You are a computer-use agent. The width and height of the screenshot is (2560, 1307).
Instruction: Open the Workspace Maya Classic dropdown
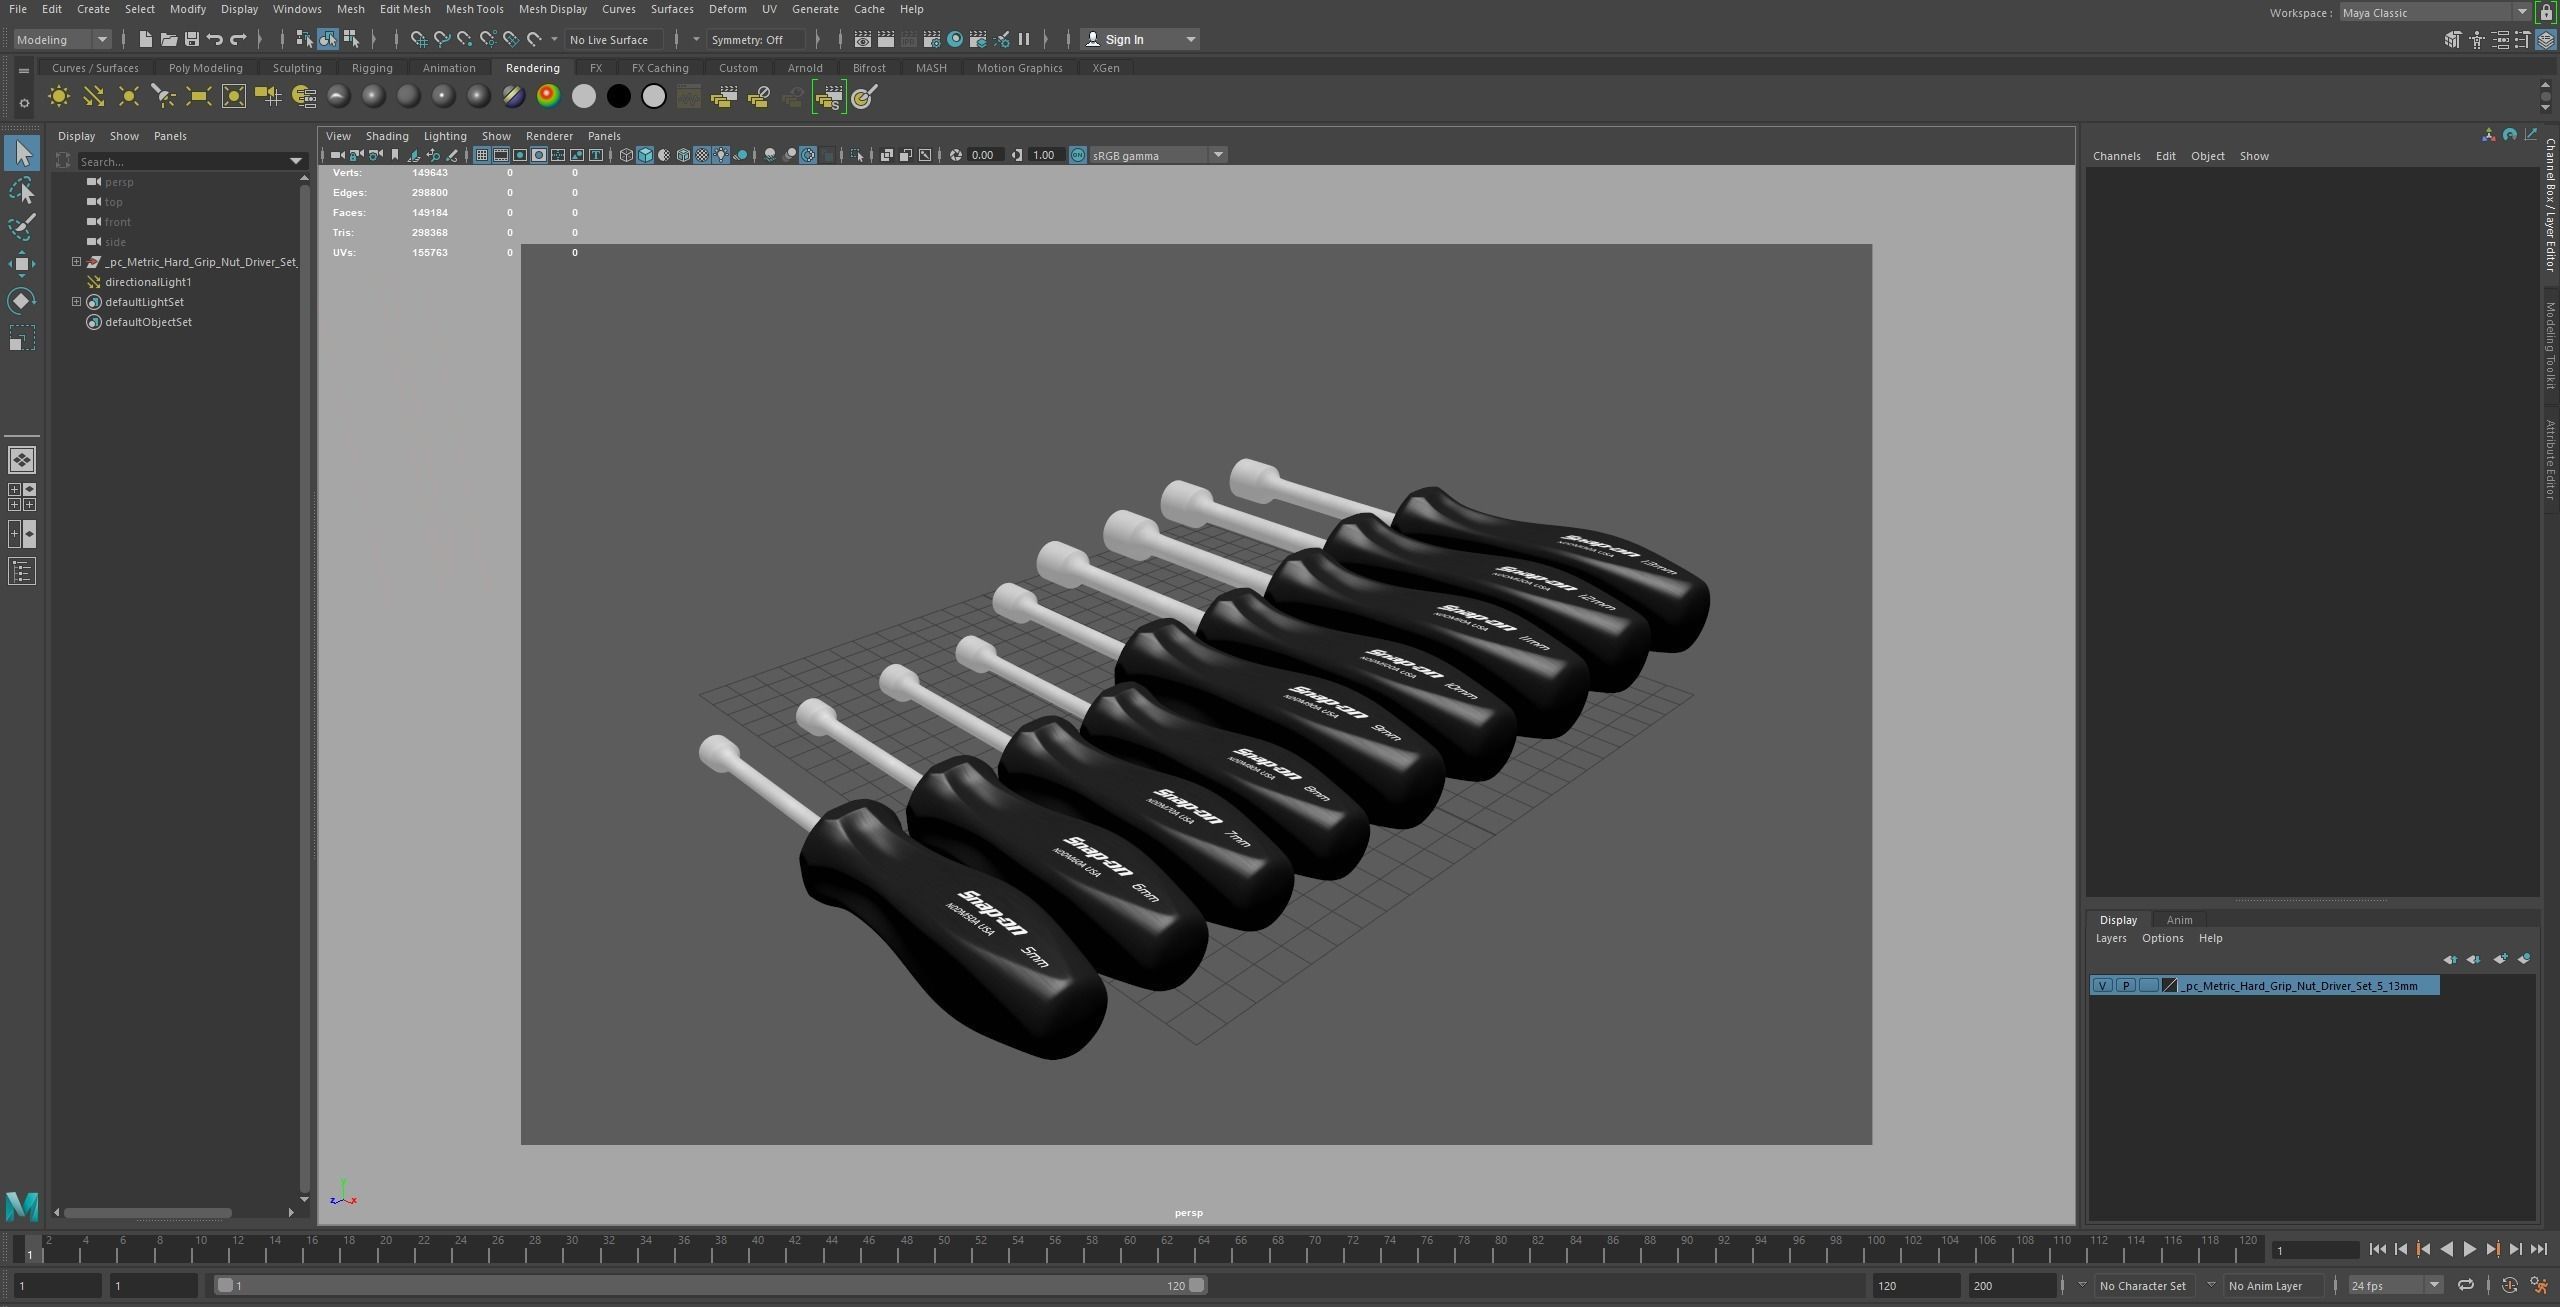(x=2434, y=13)
